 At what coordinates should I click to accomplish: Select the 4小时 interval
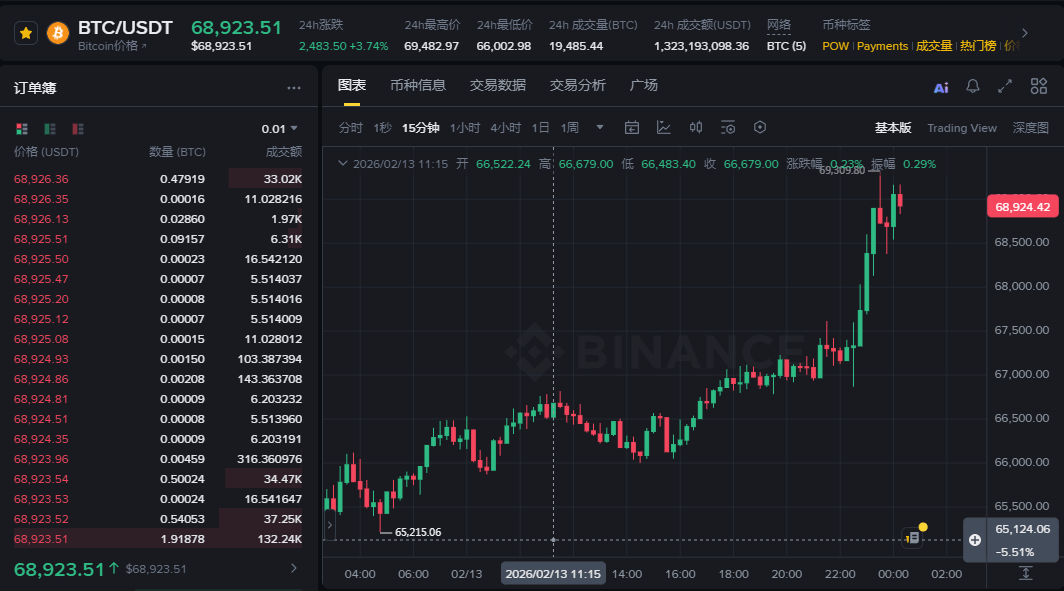point(506,128)
